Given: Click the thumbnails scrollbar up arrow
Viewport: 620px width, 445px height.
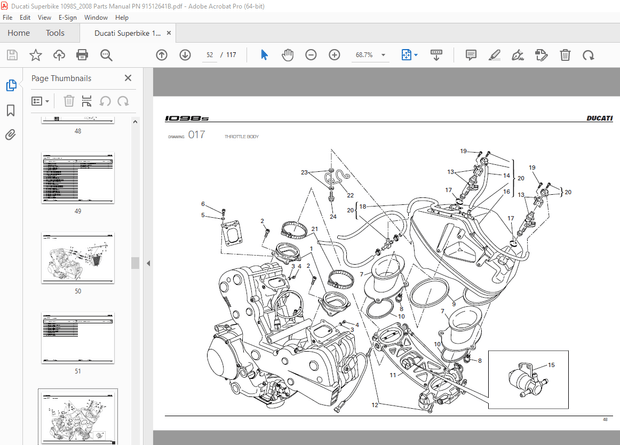Looking at the screenshot, I should click(135, 122).
